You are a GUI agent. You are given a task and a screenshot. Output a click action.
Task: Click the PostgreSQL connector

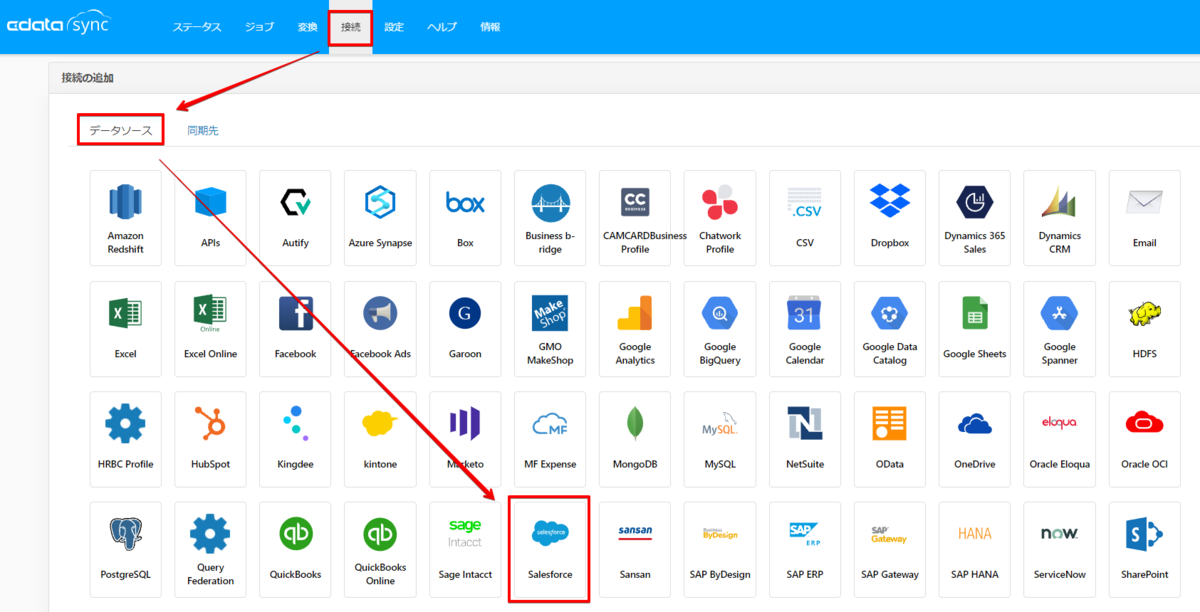click(x=126, y=550)
